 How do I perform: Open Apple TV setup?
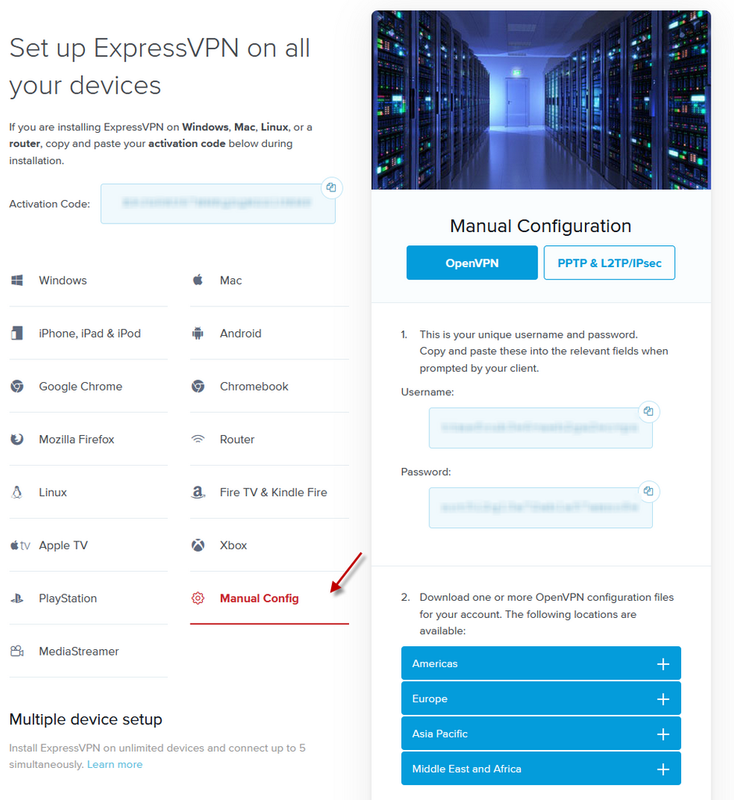point(88,546)
